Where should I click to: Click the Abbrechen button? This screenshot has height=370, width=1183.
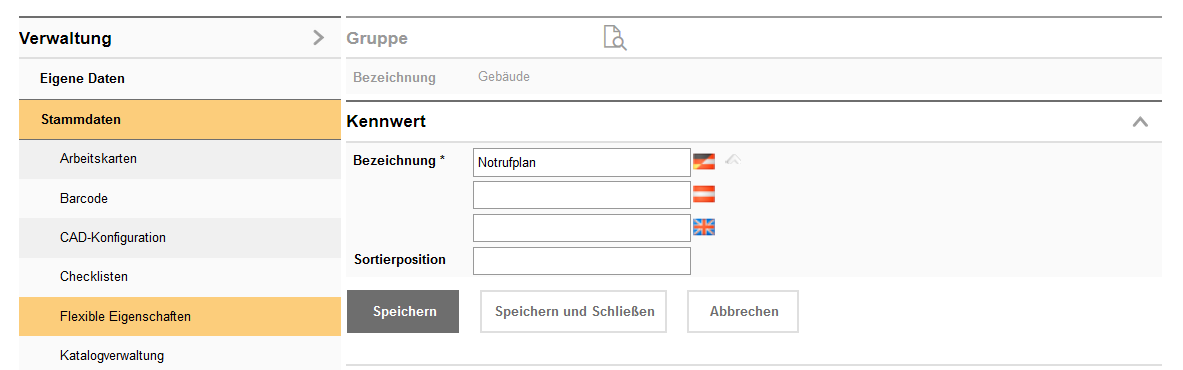(x=742, y=311)
